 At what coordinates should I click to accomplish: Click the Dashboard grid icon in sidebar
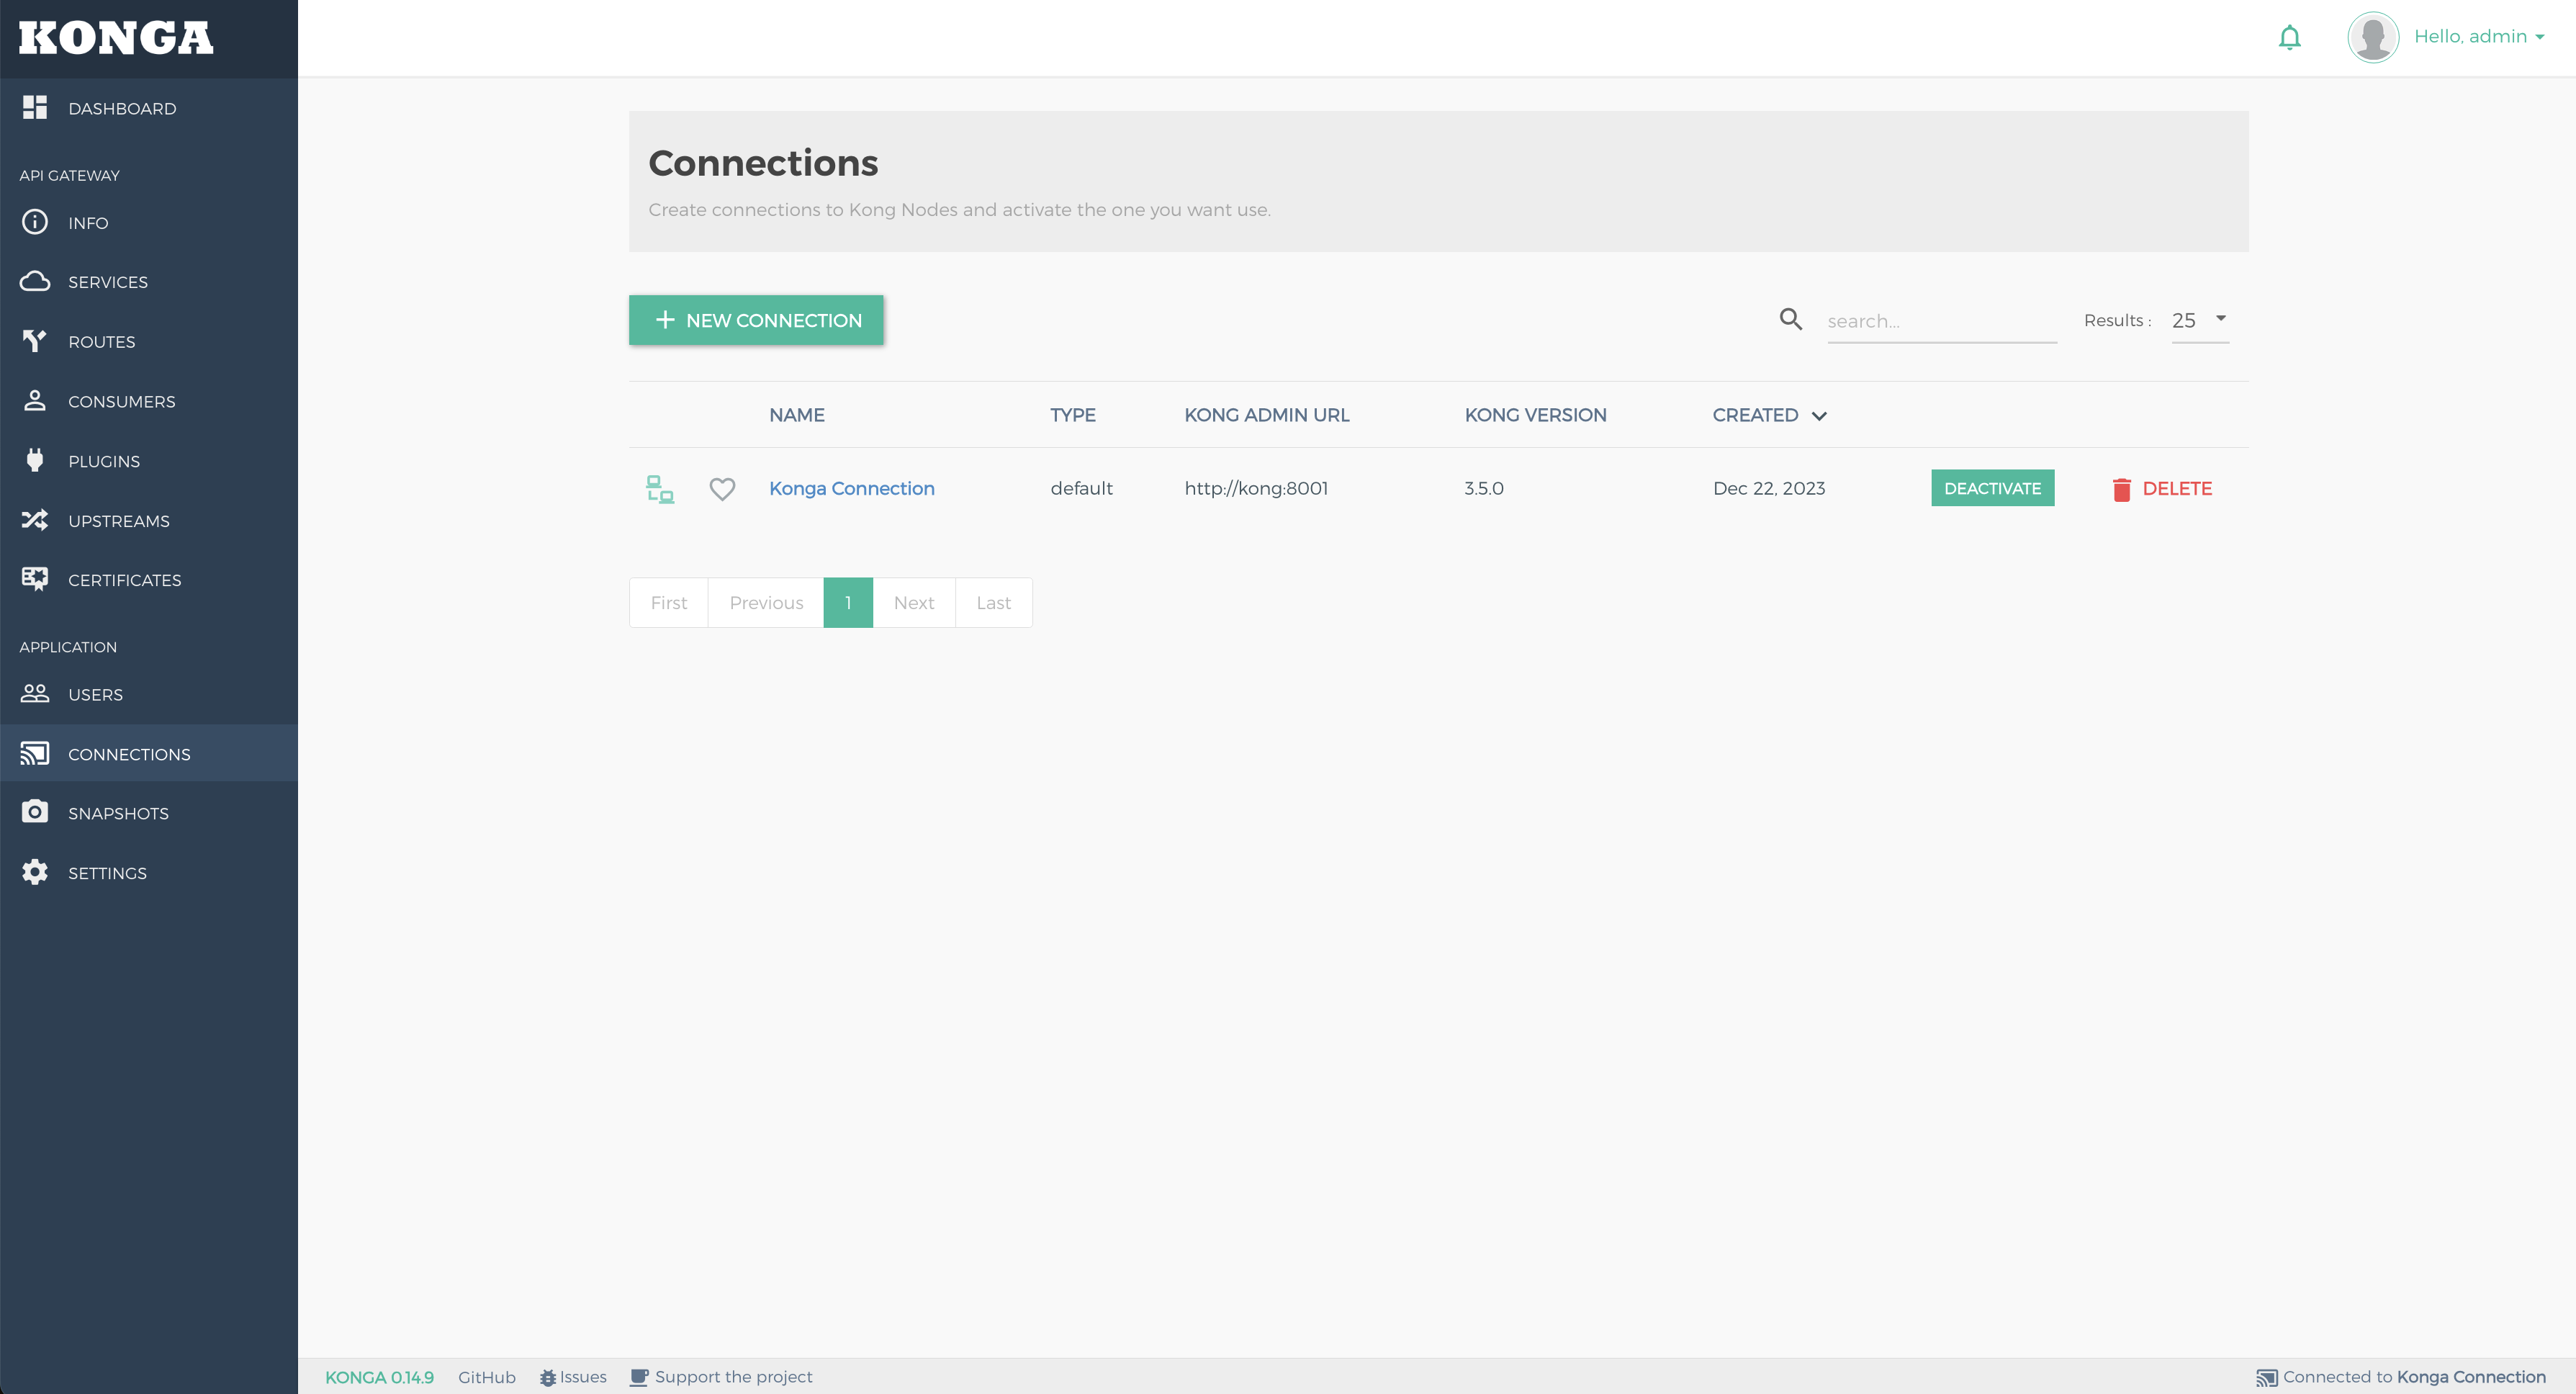pos(35,108)
